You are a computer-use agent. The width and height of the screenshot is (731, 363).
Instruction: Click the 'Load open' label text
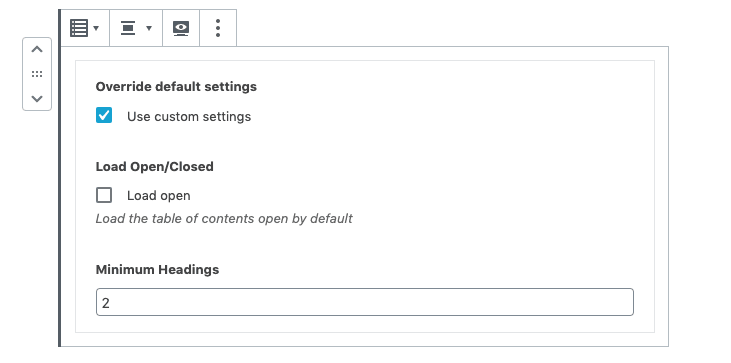[159, 196]
